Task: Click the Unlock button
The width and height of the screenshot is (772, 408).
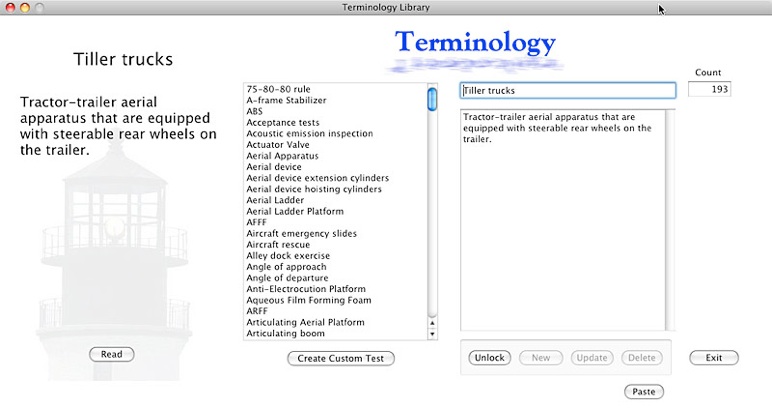Action: 489,358
